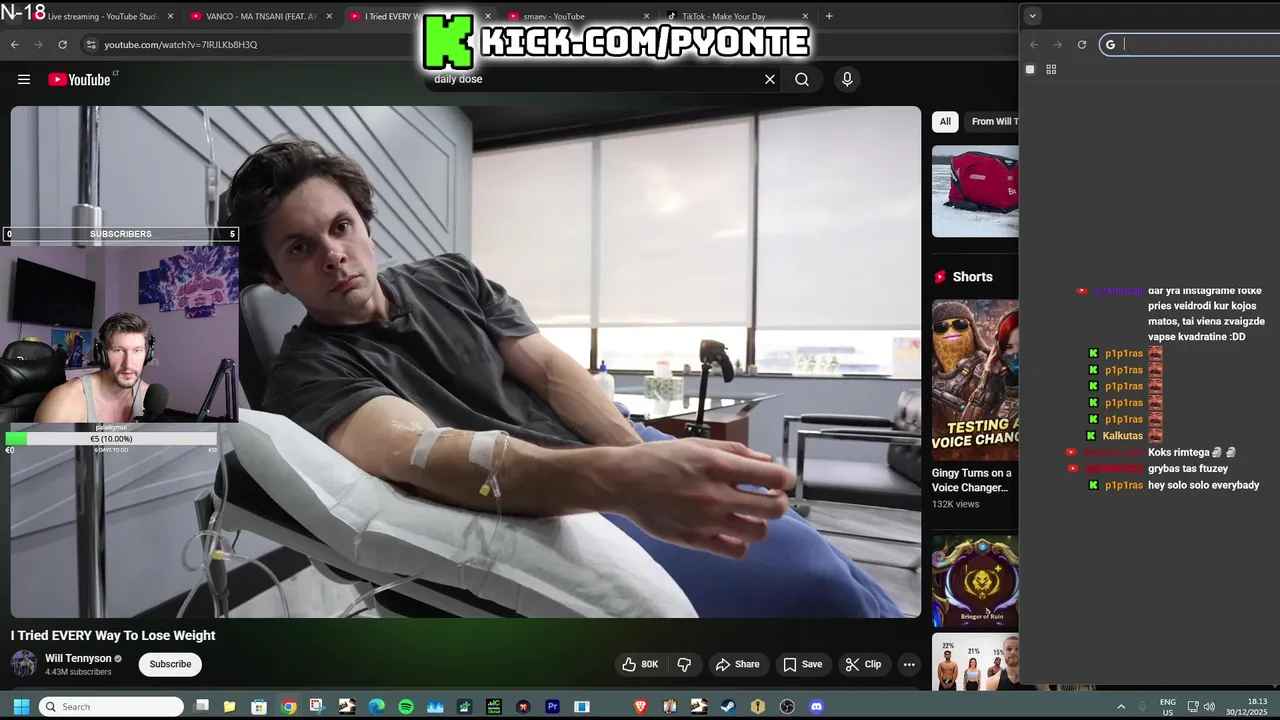Reload the page in the side browser window

tap(1082, 44)
